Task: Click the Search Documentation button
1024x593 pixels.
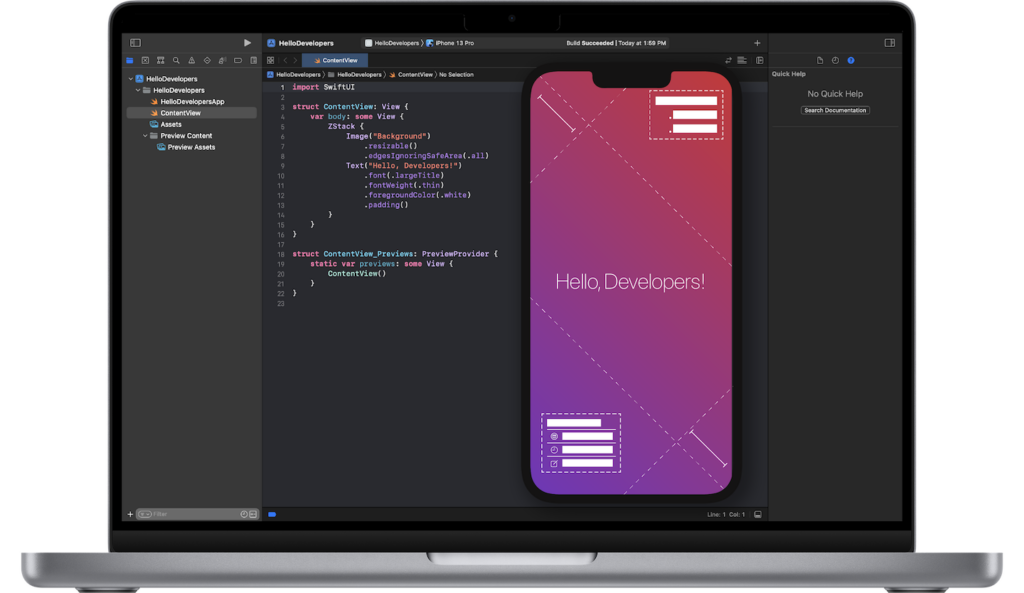Action: coord(834,110)
